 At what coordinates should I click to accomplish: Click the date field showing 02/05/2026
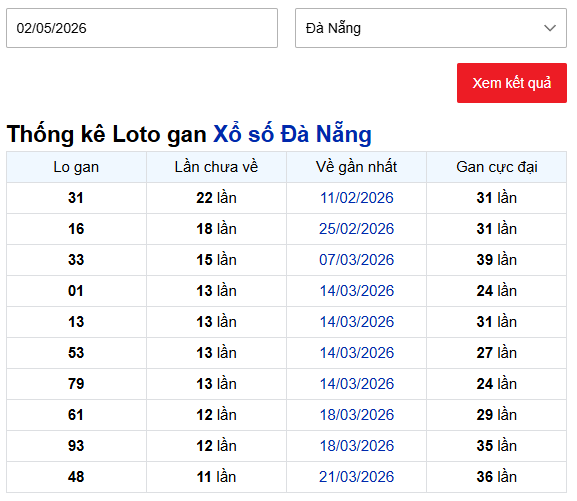pyautogui.click(x=142, y=28)
